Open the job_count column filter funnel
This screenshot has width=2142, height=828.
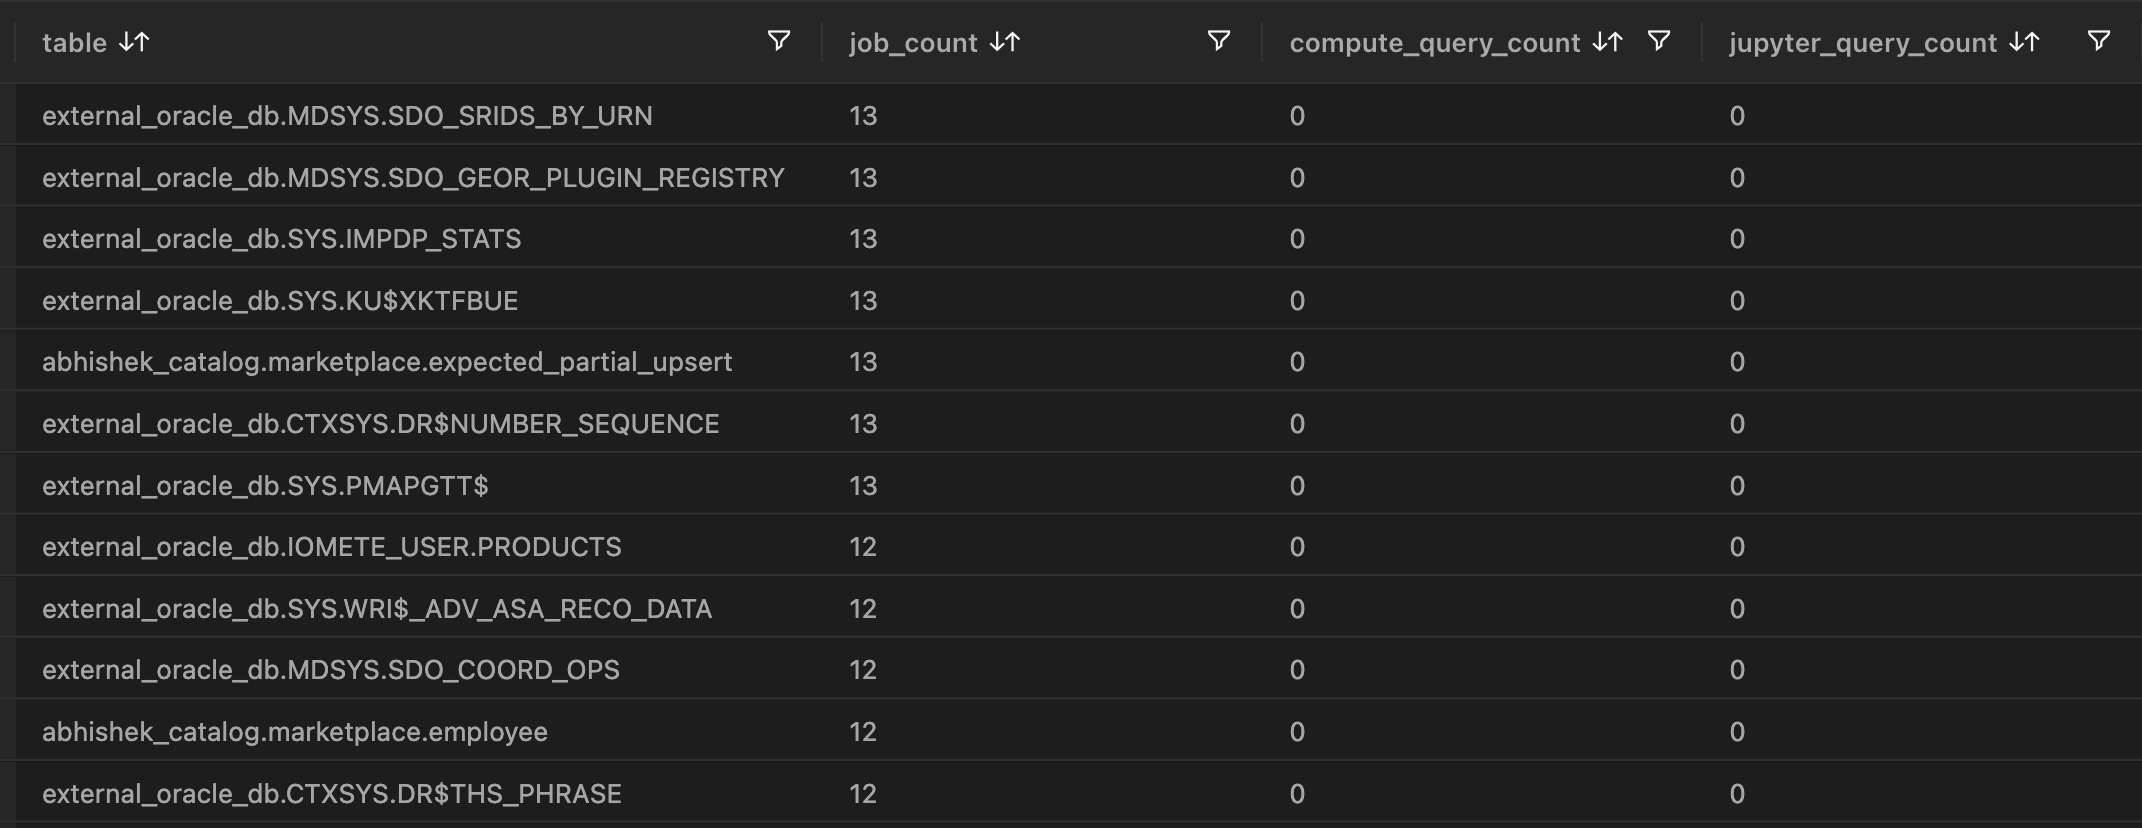[1218, 41]
